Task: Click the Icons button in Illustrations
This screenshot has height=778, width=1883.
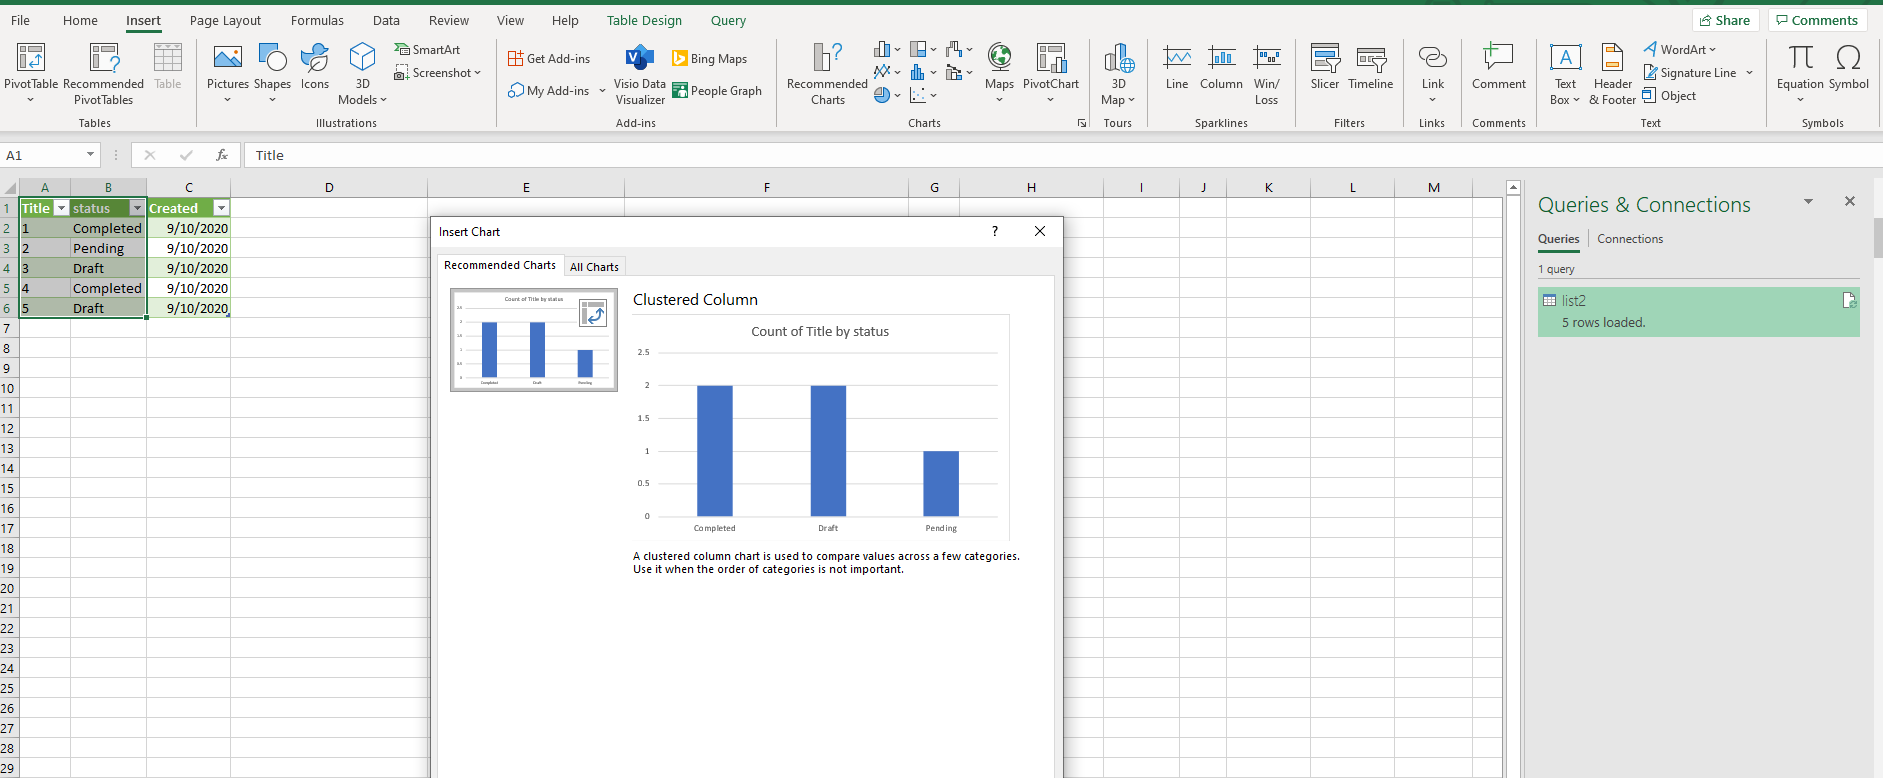Action: 315,68
